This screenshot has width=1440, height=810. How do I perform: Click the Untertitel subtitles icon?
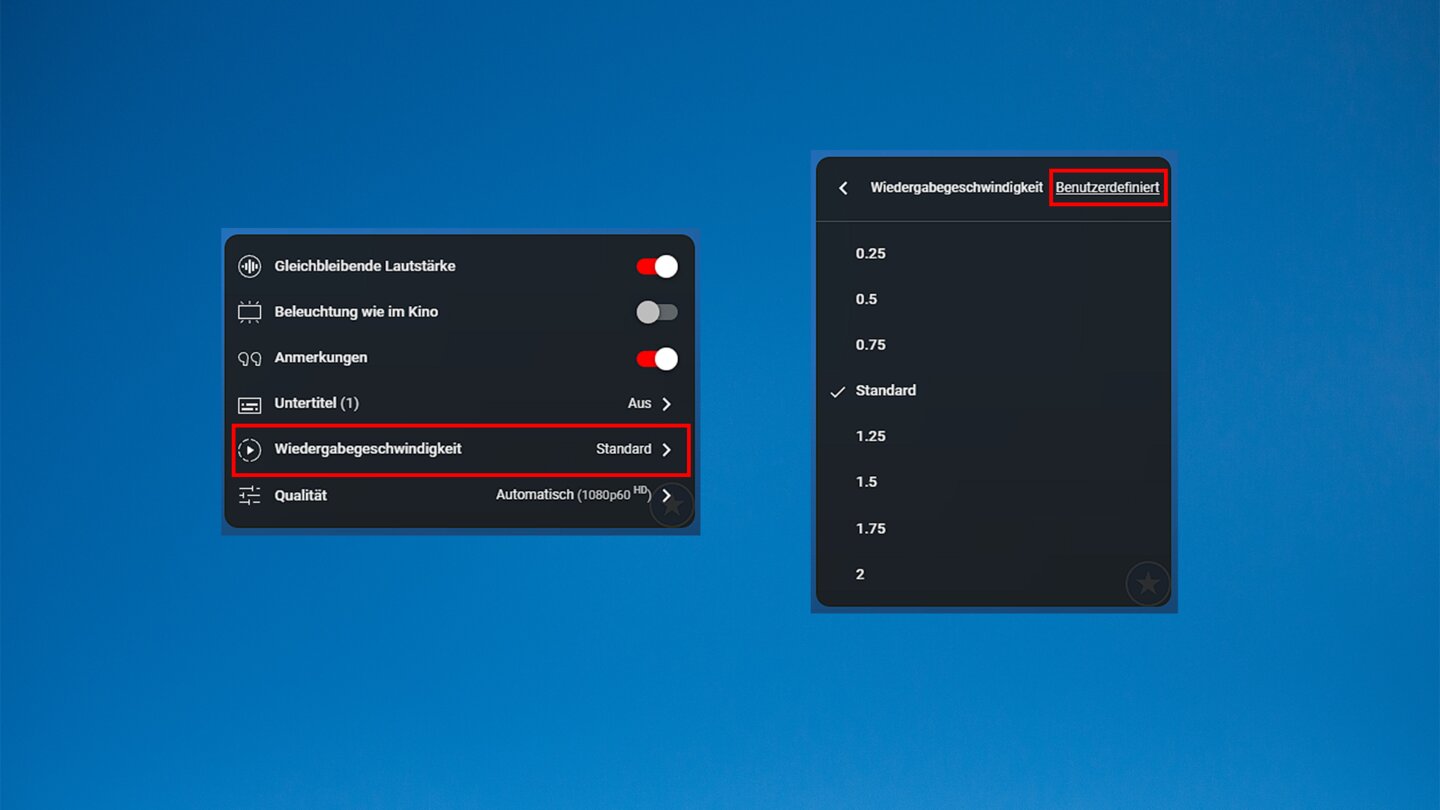(249, 404)
